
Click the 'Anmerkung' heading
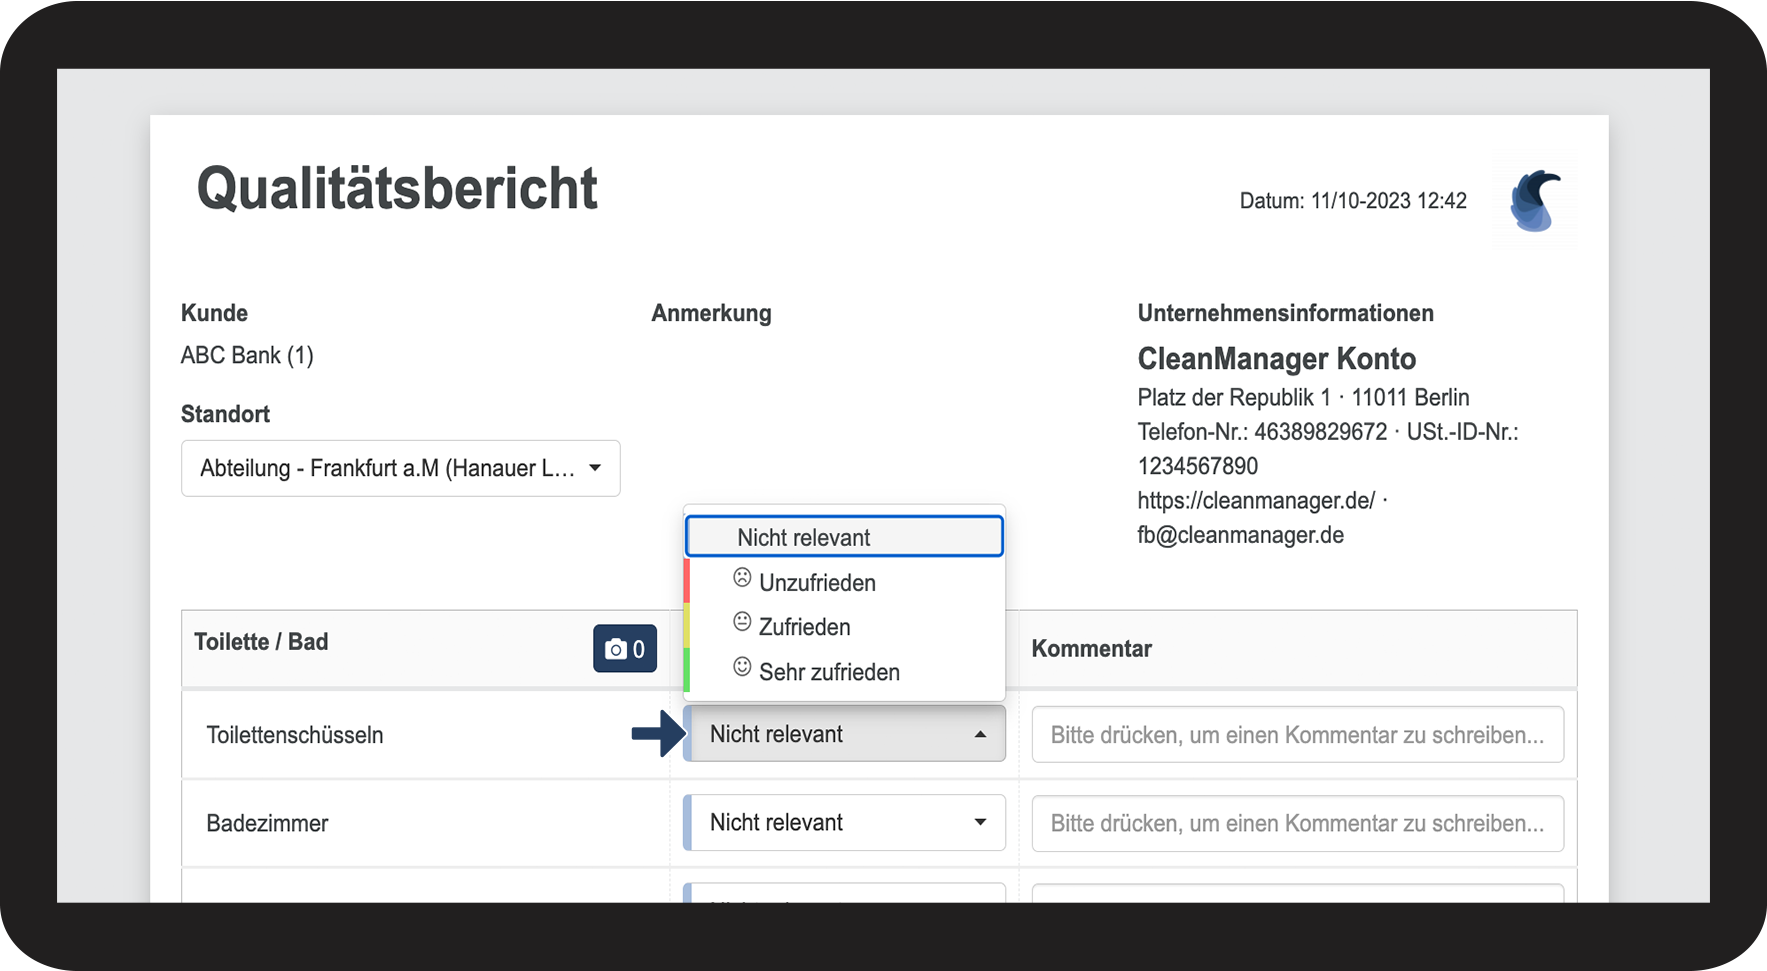711,314
